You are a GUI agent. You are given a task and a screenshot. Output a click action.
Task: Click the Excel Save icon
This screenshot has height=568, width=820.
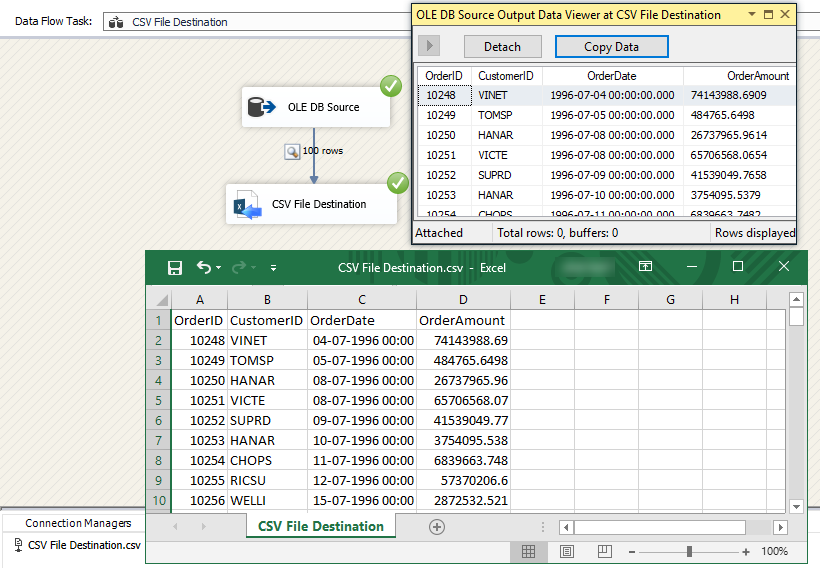pos(175,268)
